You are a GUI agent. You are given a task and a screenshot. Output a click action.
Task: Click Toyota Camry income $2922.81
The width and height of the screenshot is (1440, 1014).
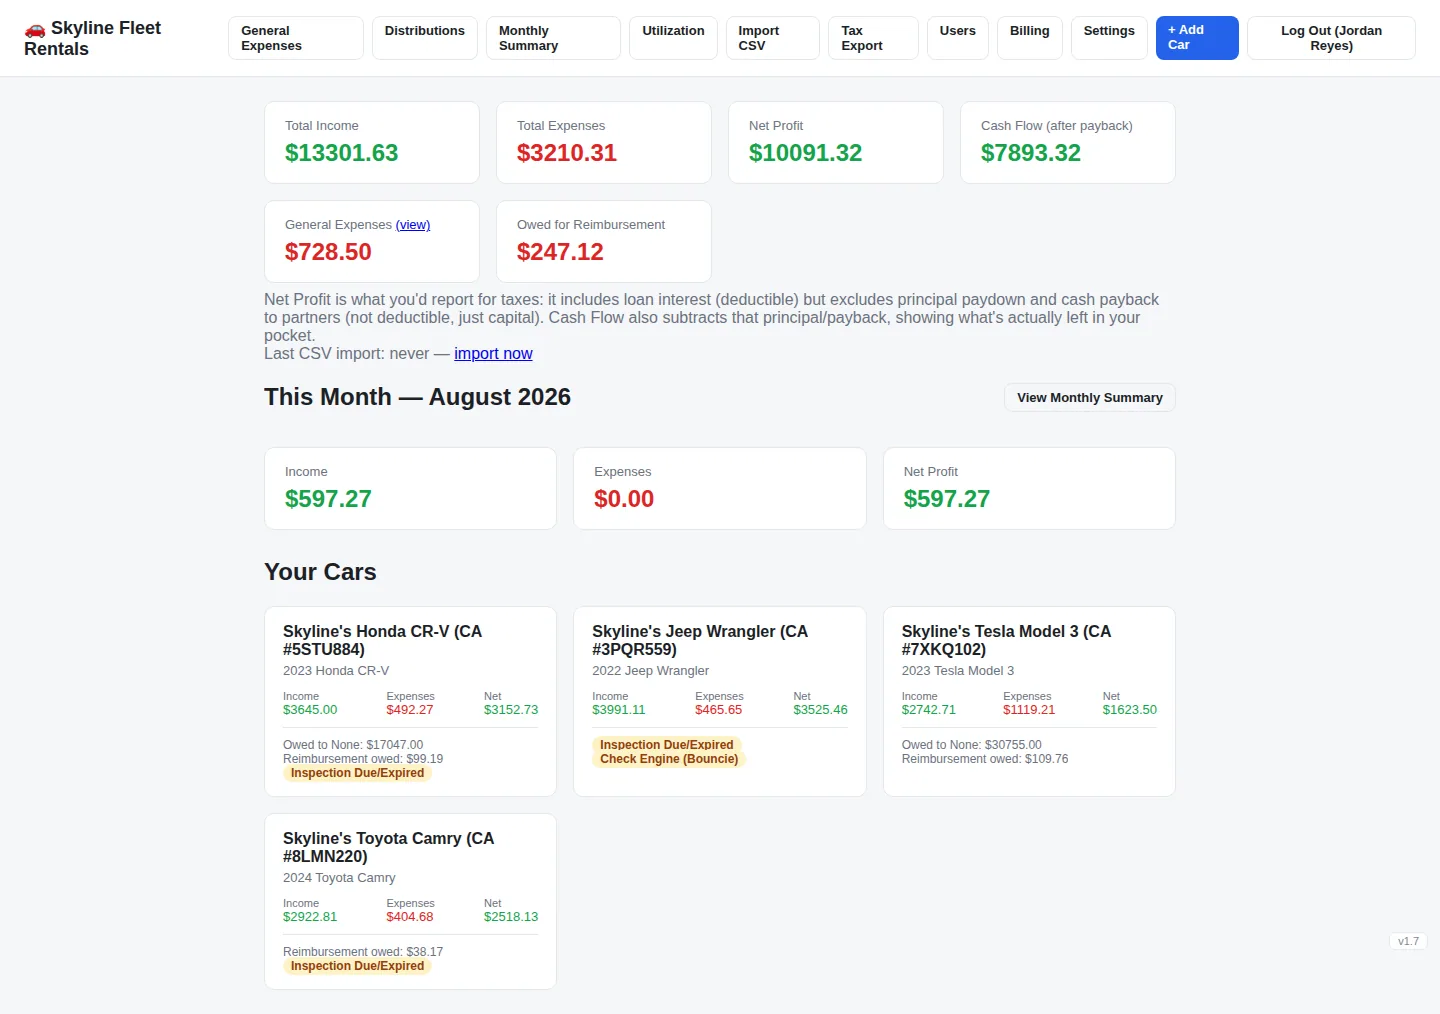(310, 917)
